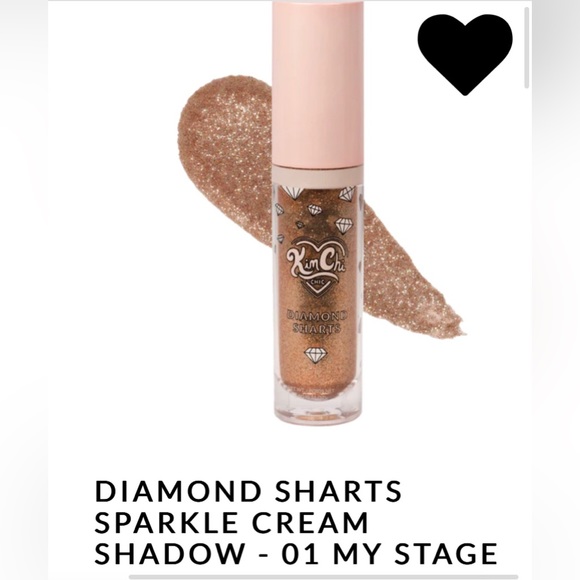Click the diamond icon at tube's top left
Screen dimensions: 580x580
[x=291, y=193]
